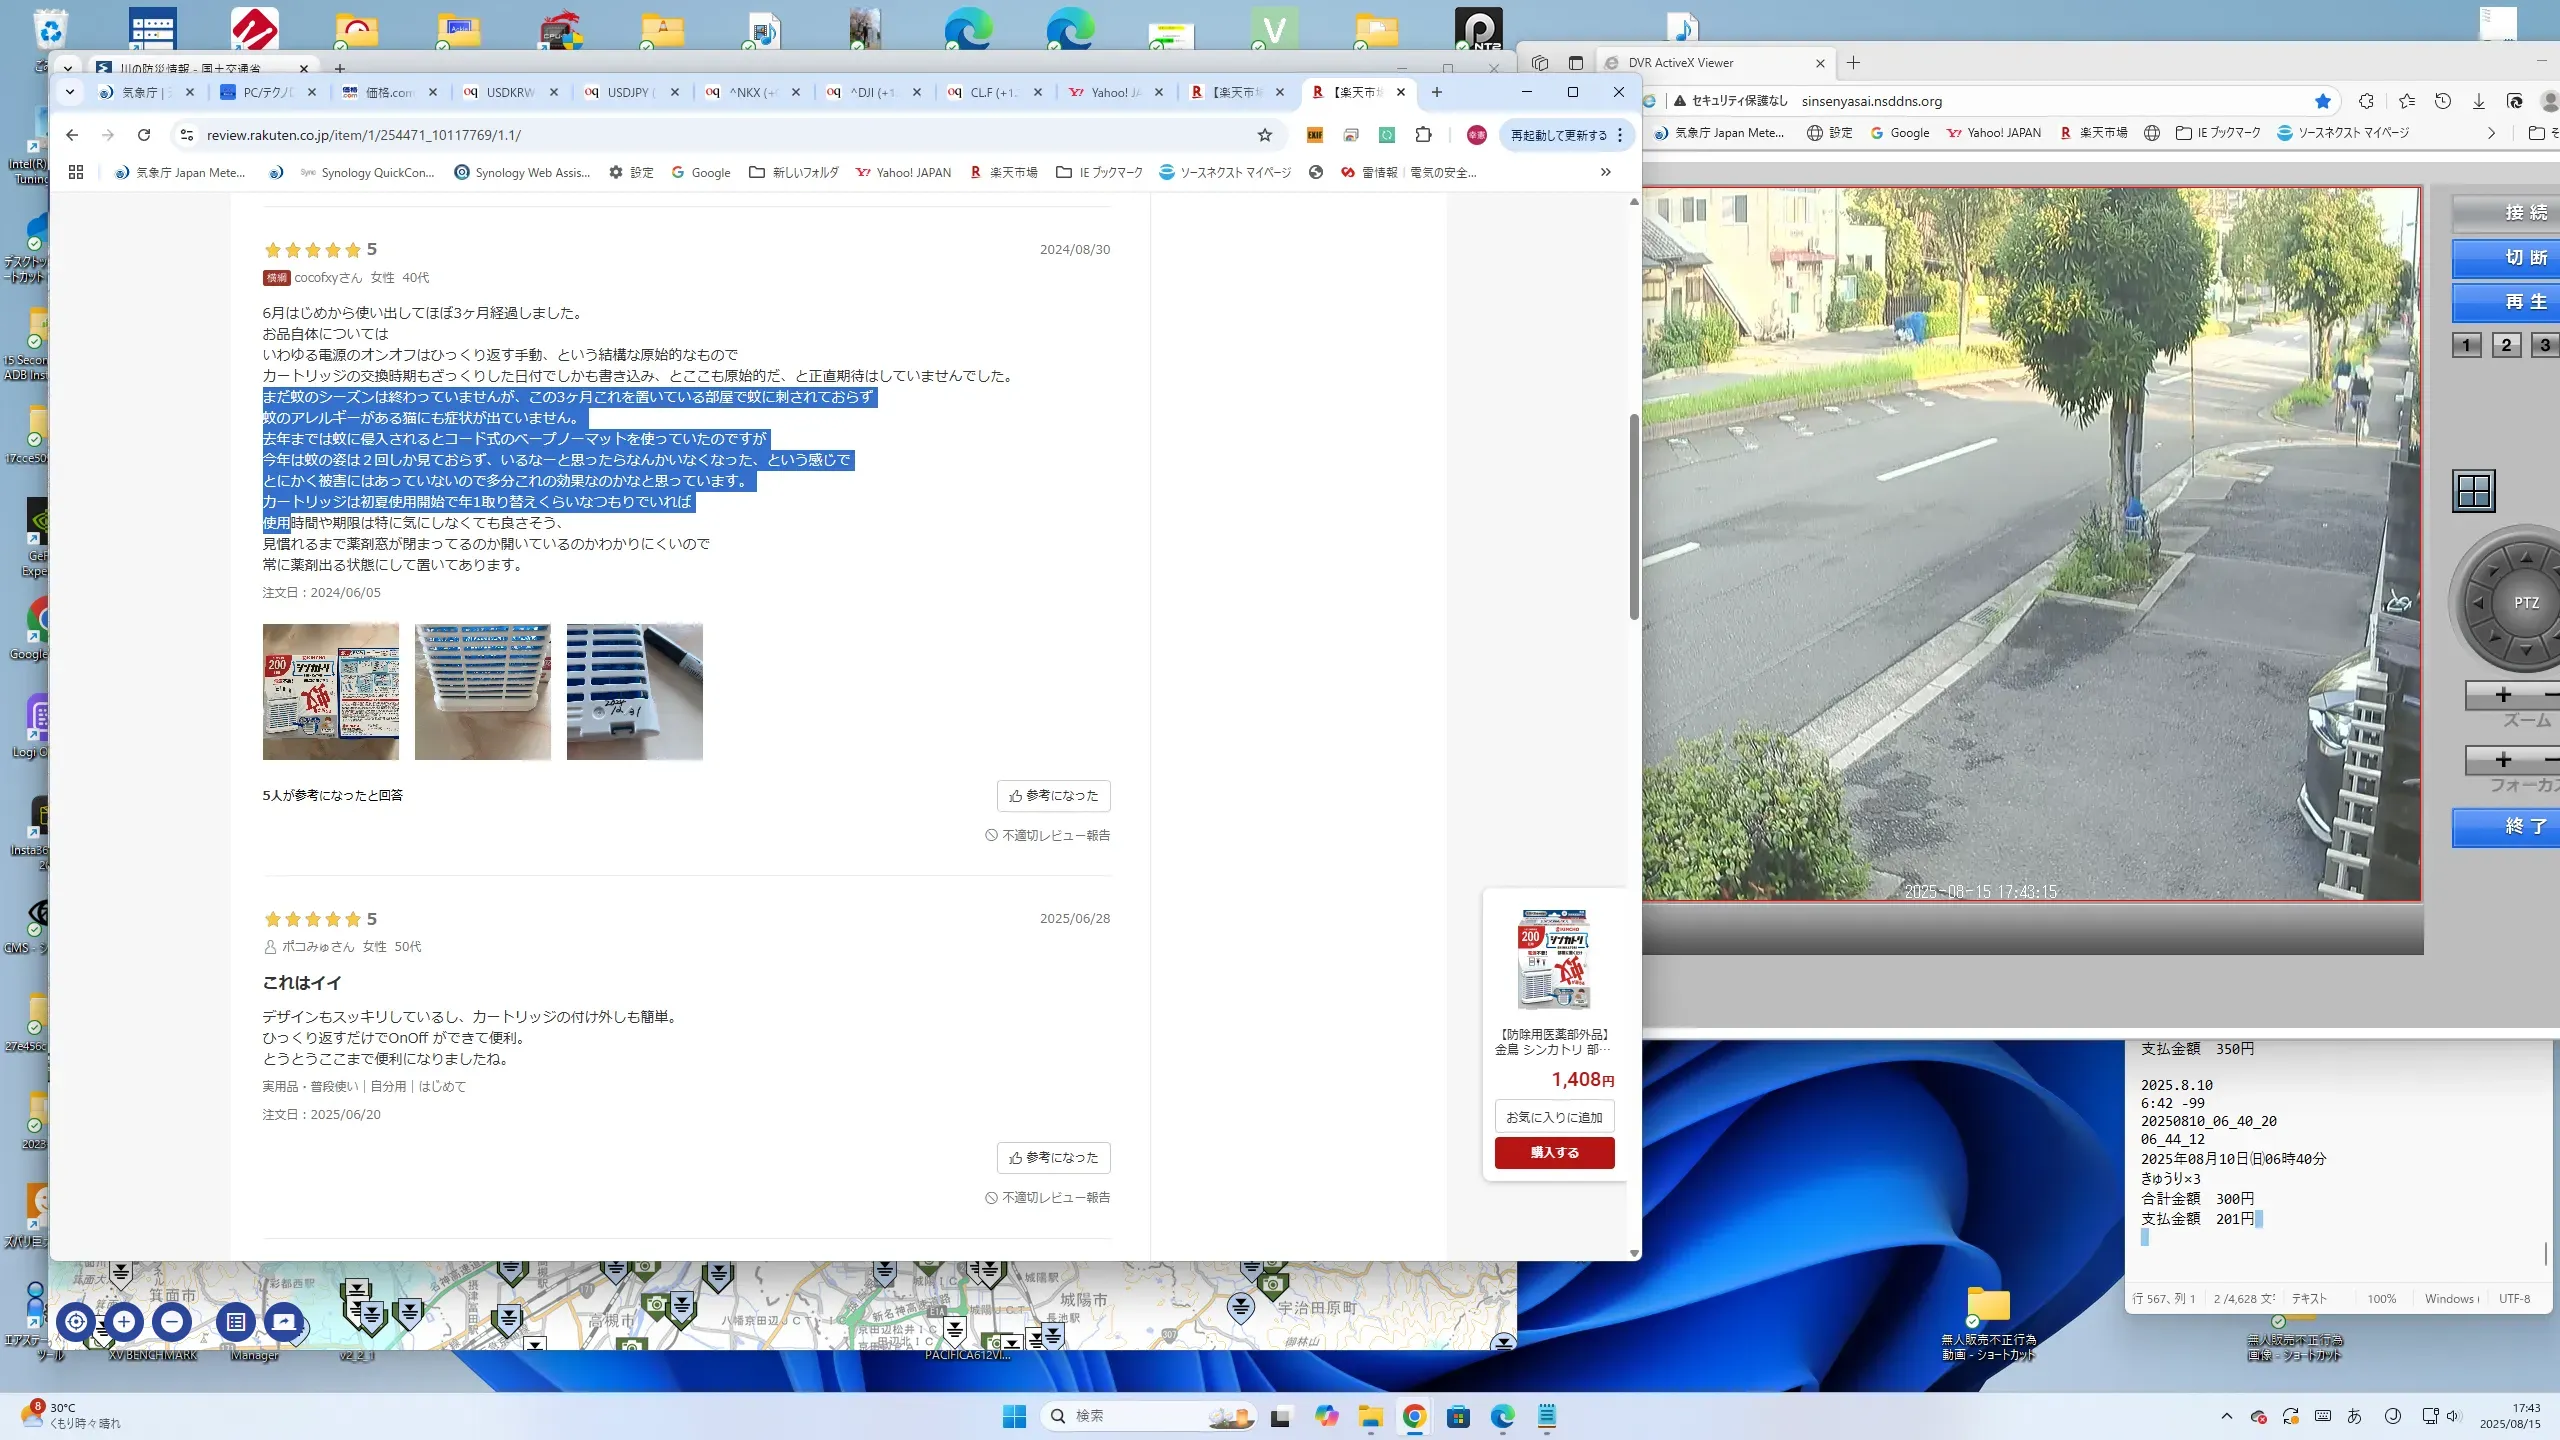Click the map current-location target icon
This screenshot has width=2560, height=1440.
76,1322
